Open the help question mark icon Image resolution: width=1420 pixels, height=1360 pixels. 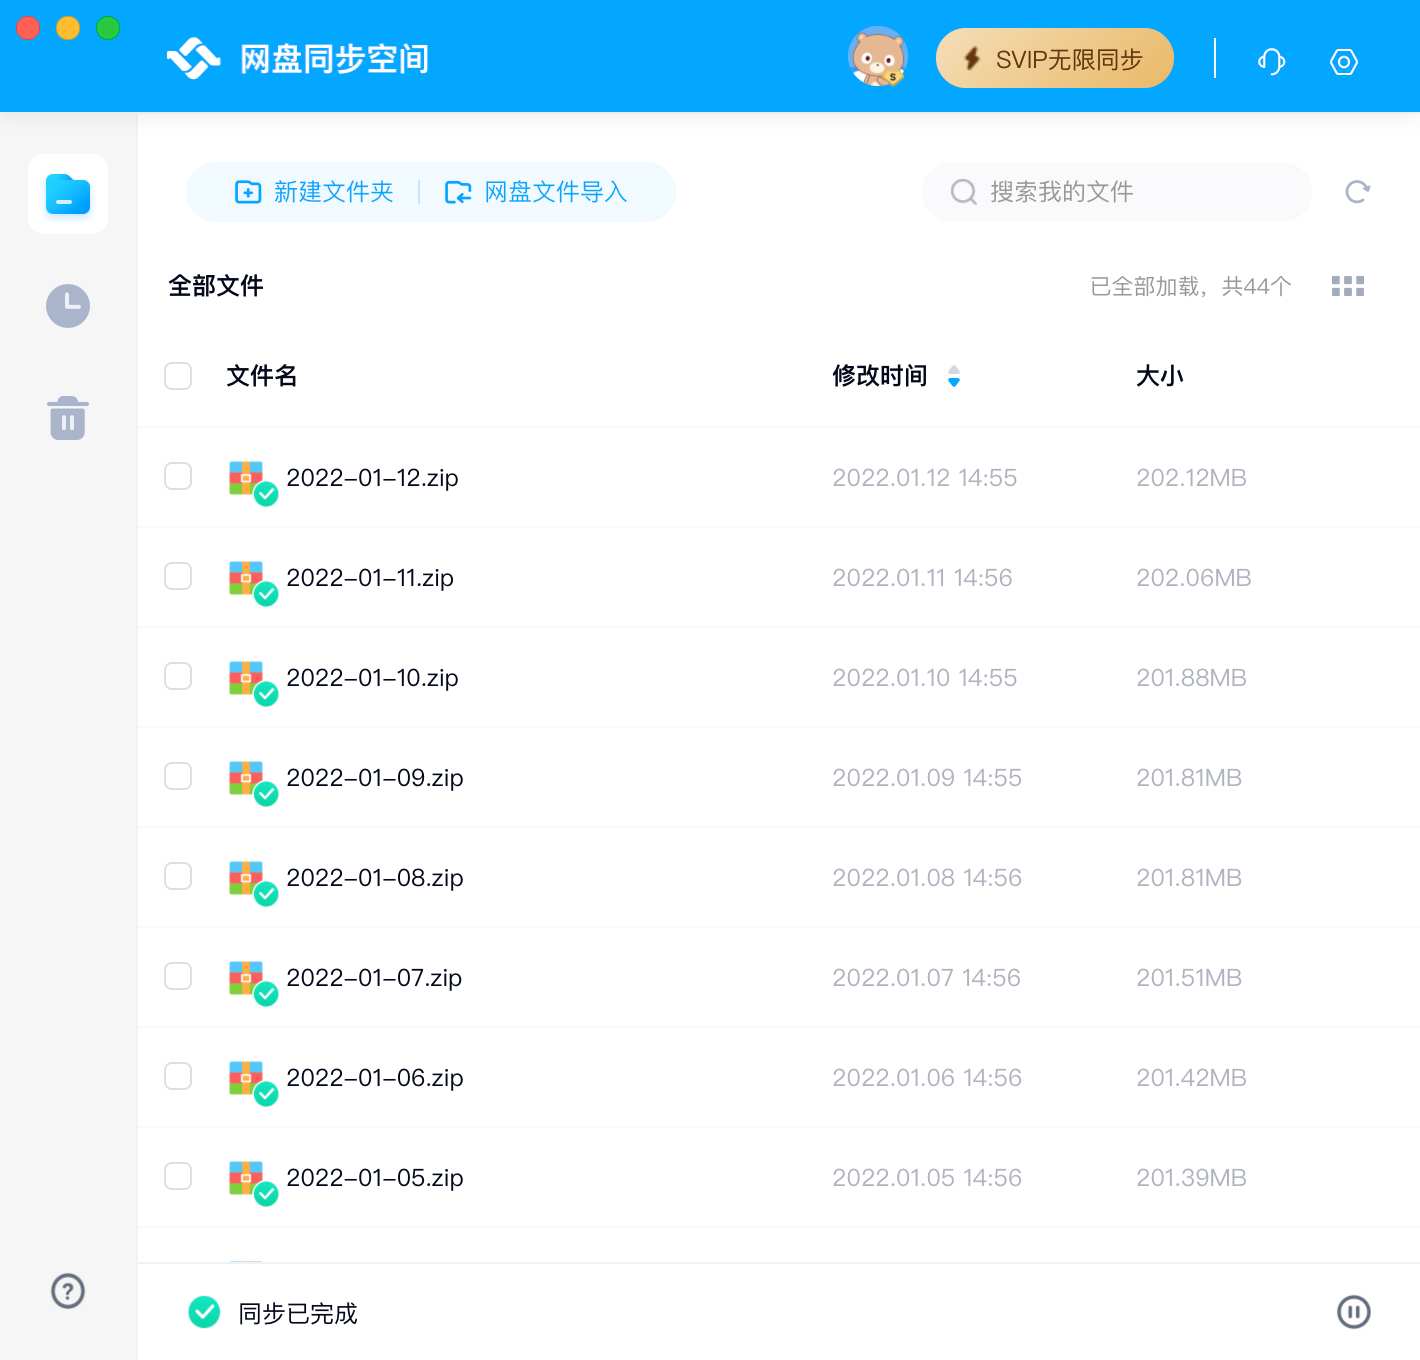click(67, 1291)
